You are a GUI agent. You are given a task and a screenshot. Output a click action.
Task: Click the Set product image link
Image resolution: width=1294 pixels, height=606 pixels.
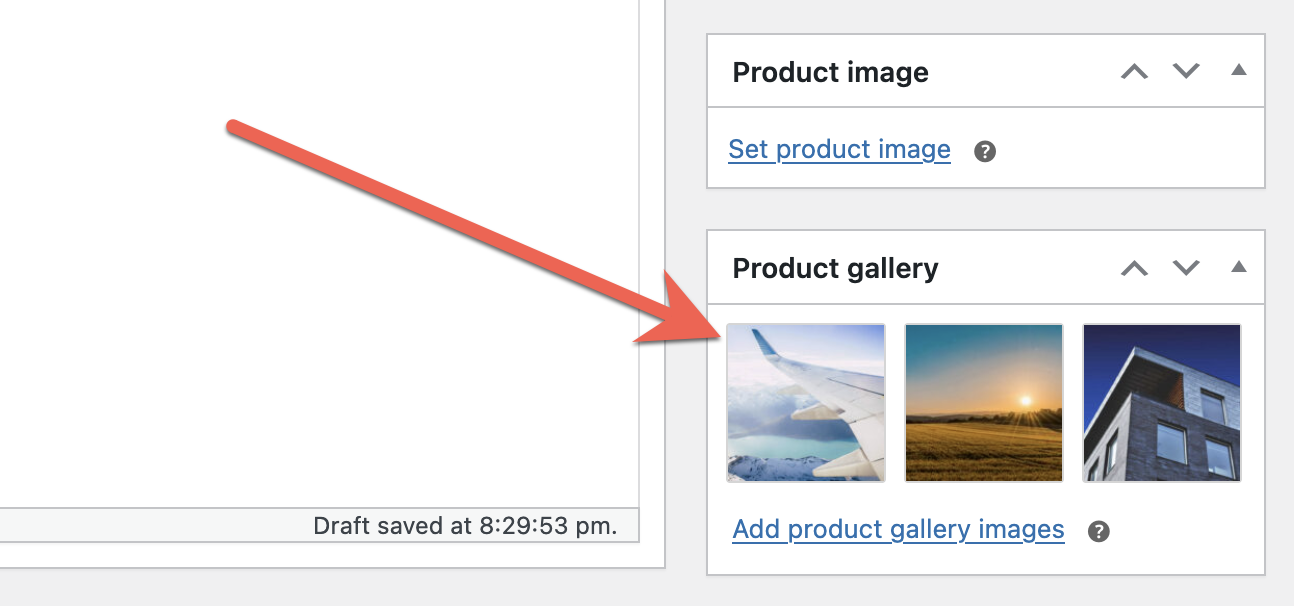click(839, 150)
